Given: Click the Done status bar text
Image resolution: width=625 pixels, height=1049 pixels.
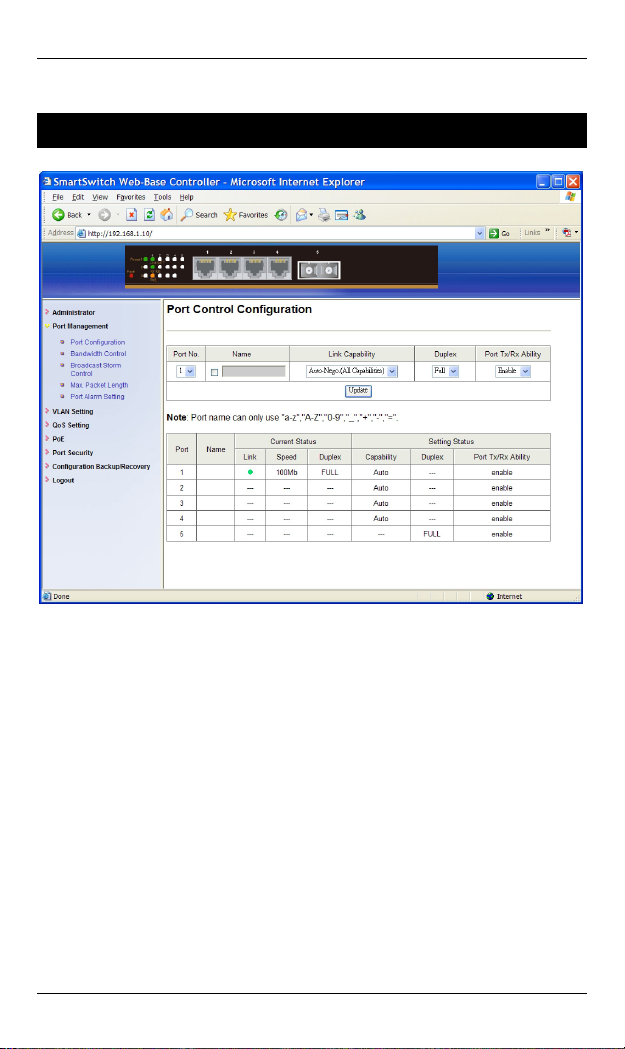Looking at the screenshot, I should (61, 596).
